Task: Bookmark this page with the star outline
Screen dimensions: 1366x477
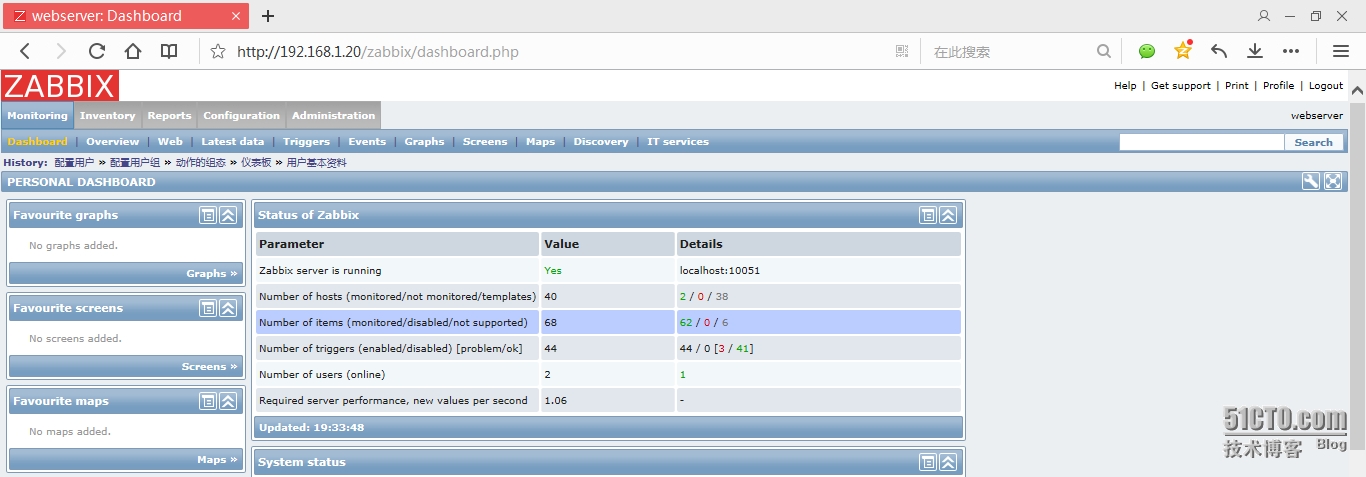Action: click(x=217, y=51)
